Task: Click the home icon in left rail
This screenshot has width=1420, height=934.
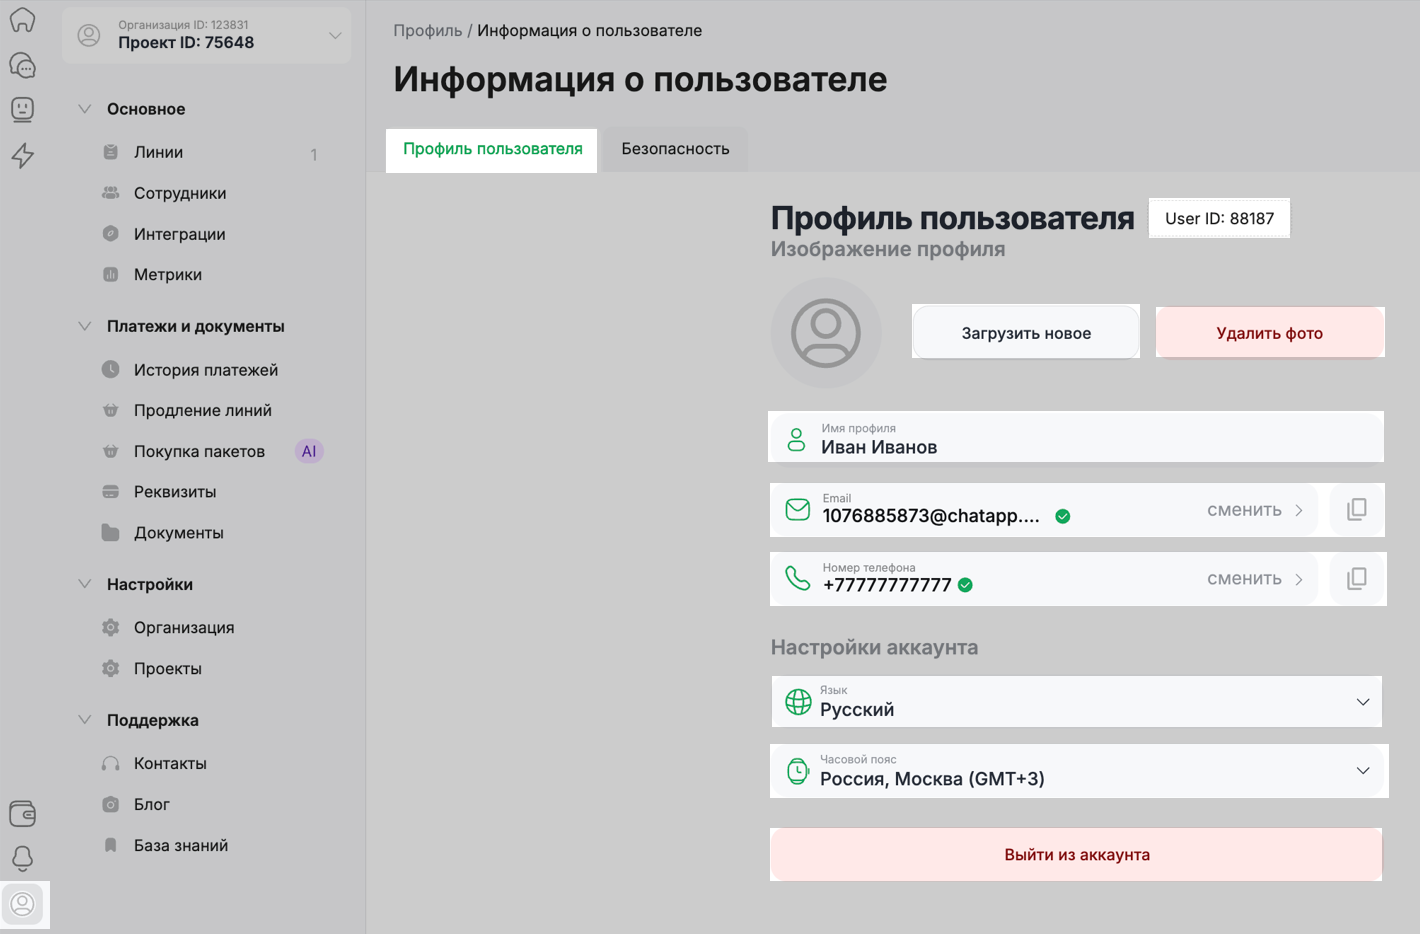Action: point(22,20)
